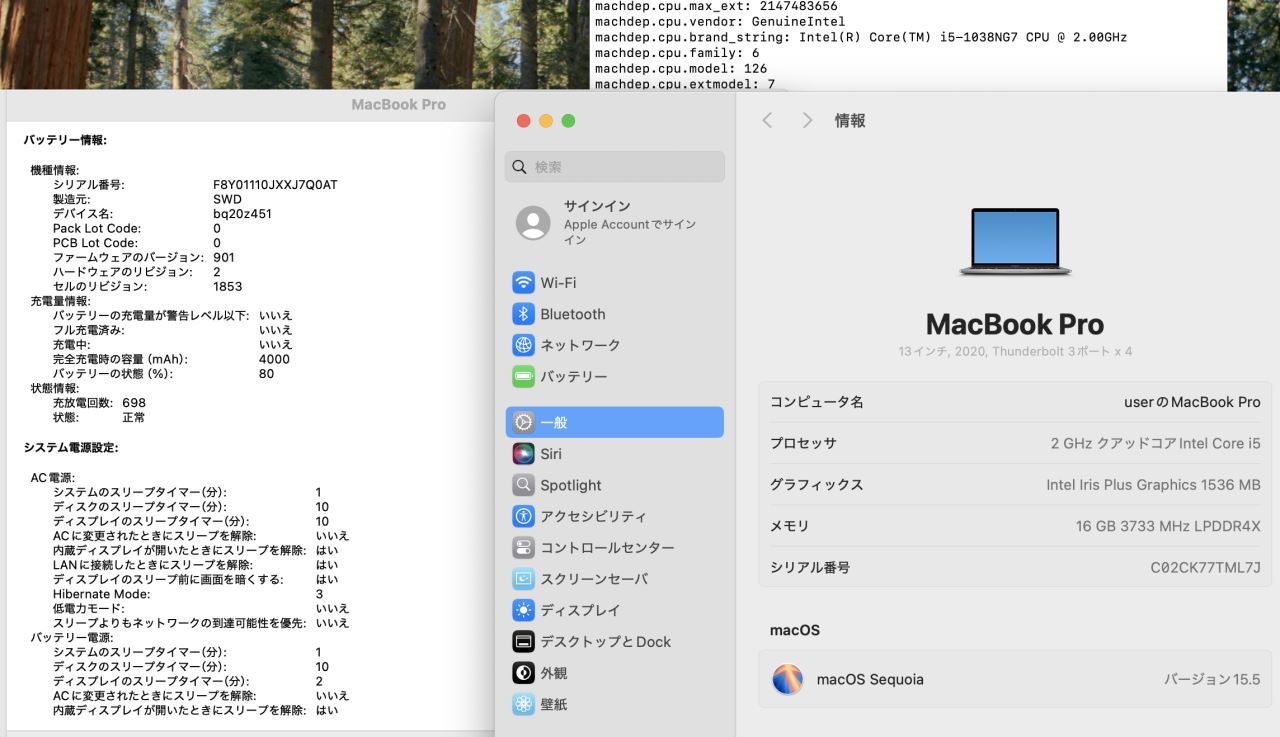Open Bluetooth settings pane
The width and height of the screenshot is (1280, 737).
[x=572, y=314]
